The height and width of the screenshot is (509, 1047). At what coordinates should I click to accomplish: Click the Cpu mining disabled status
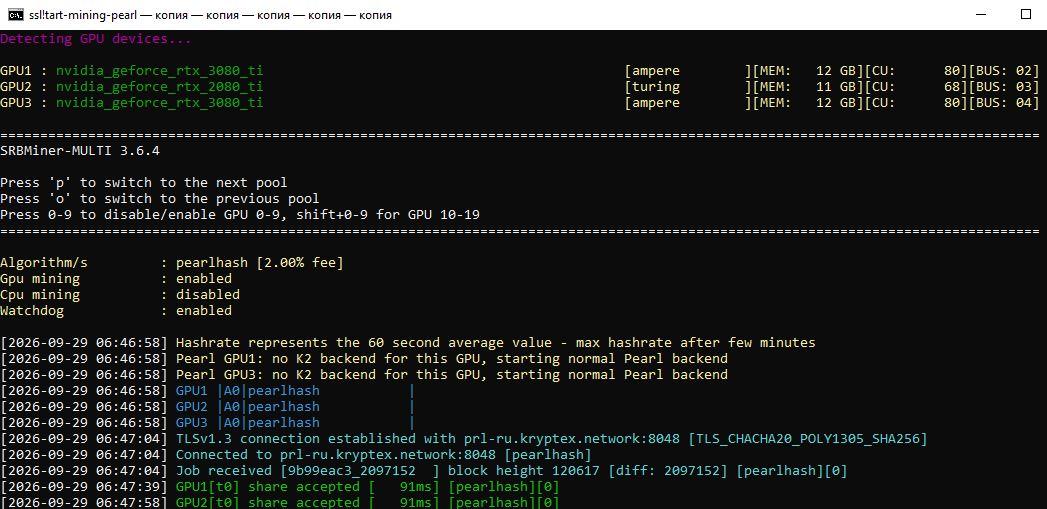208,295
